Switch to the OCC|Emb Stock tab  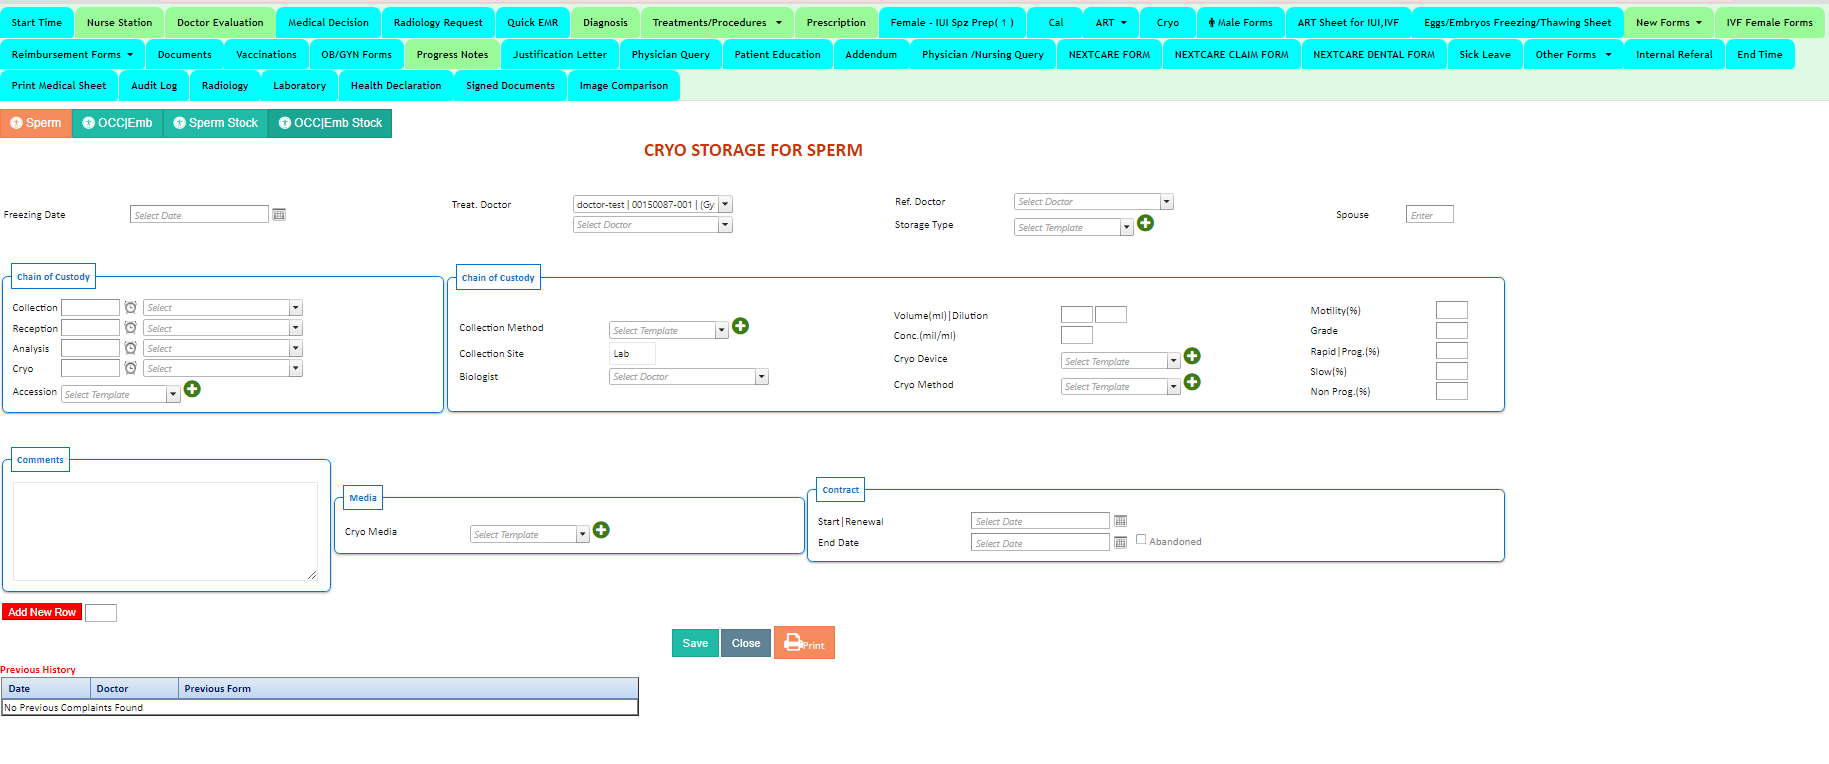point(330,123)
